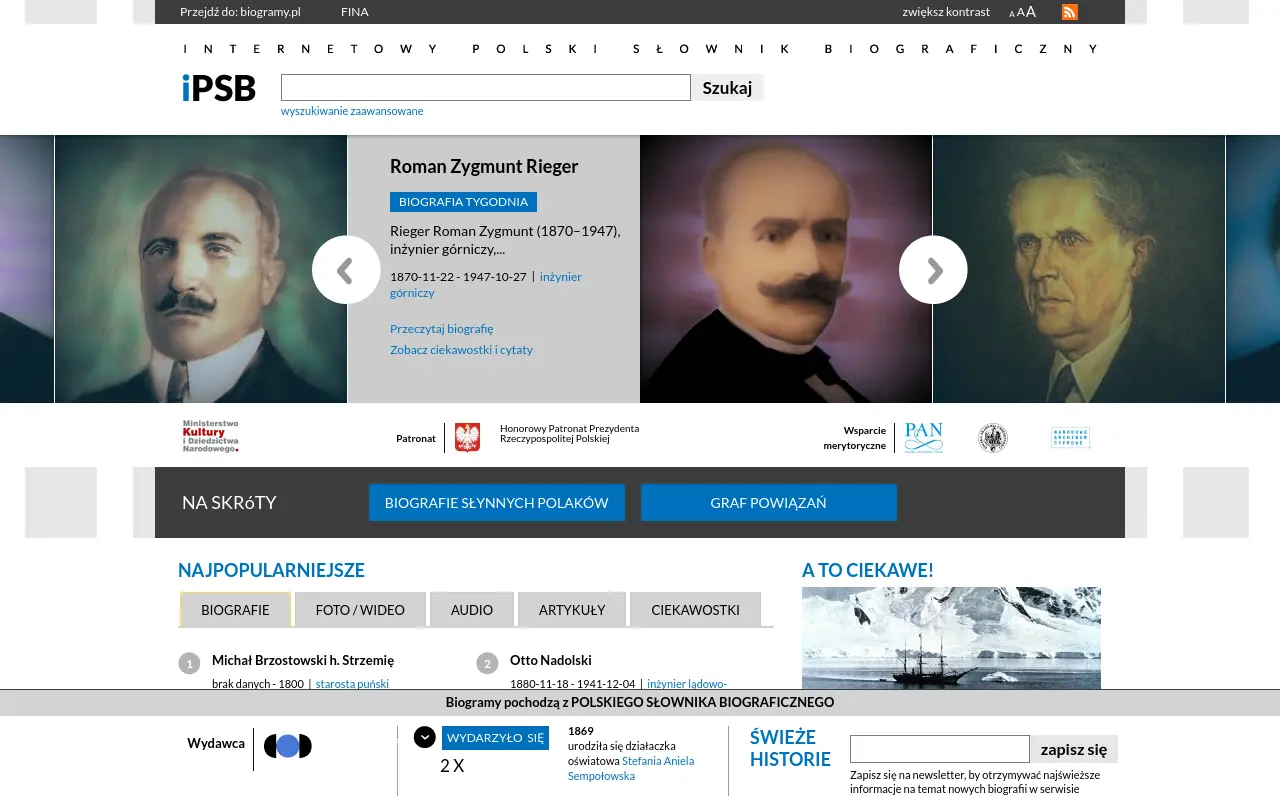Focus the newsletter email input field
The height and width of the screenshot is (800, 1280).
point(940,749)
